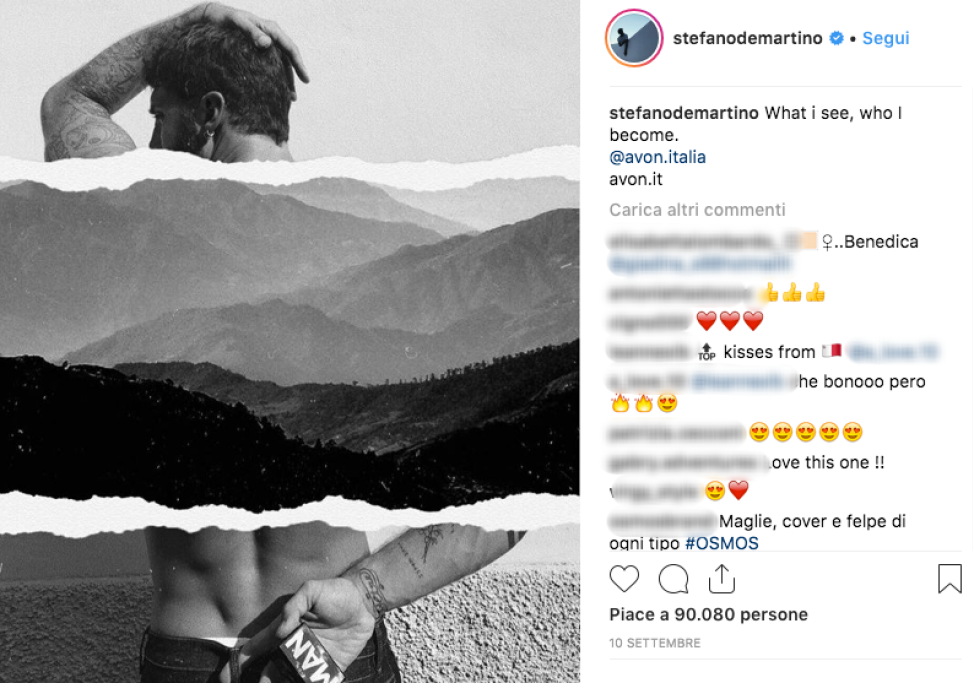Click stefanodemartino name in caption

click(684, 113)
